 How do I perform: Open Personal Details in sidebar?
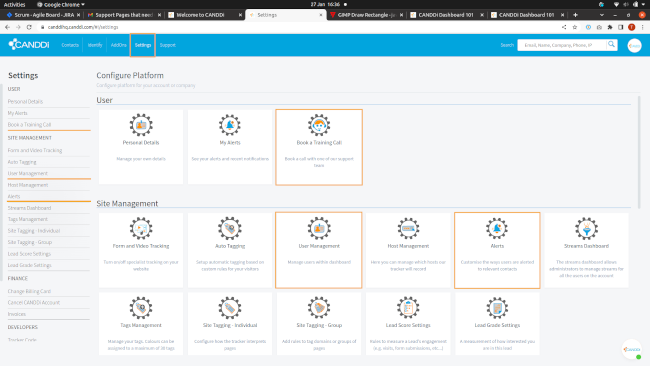click(x=25, y=102)
